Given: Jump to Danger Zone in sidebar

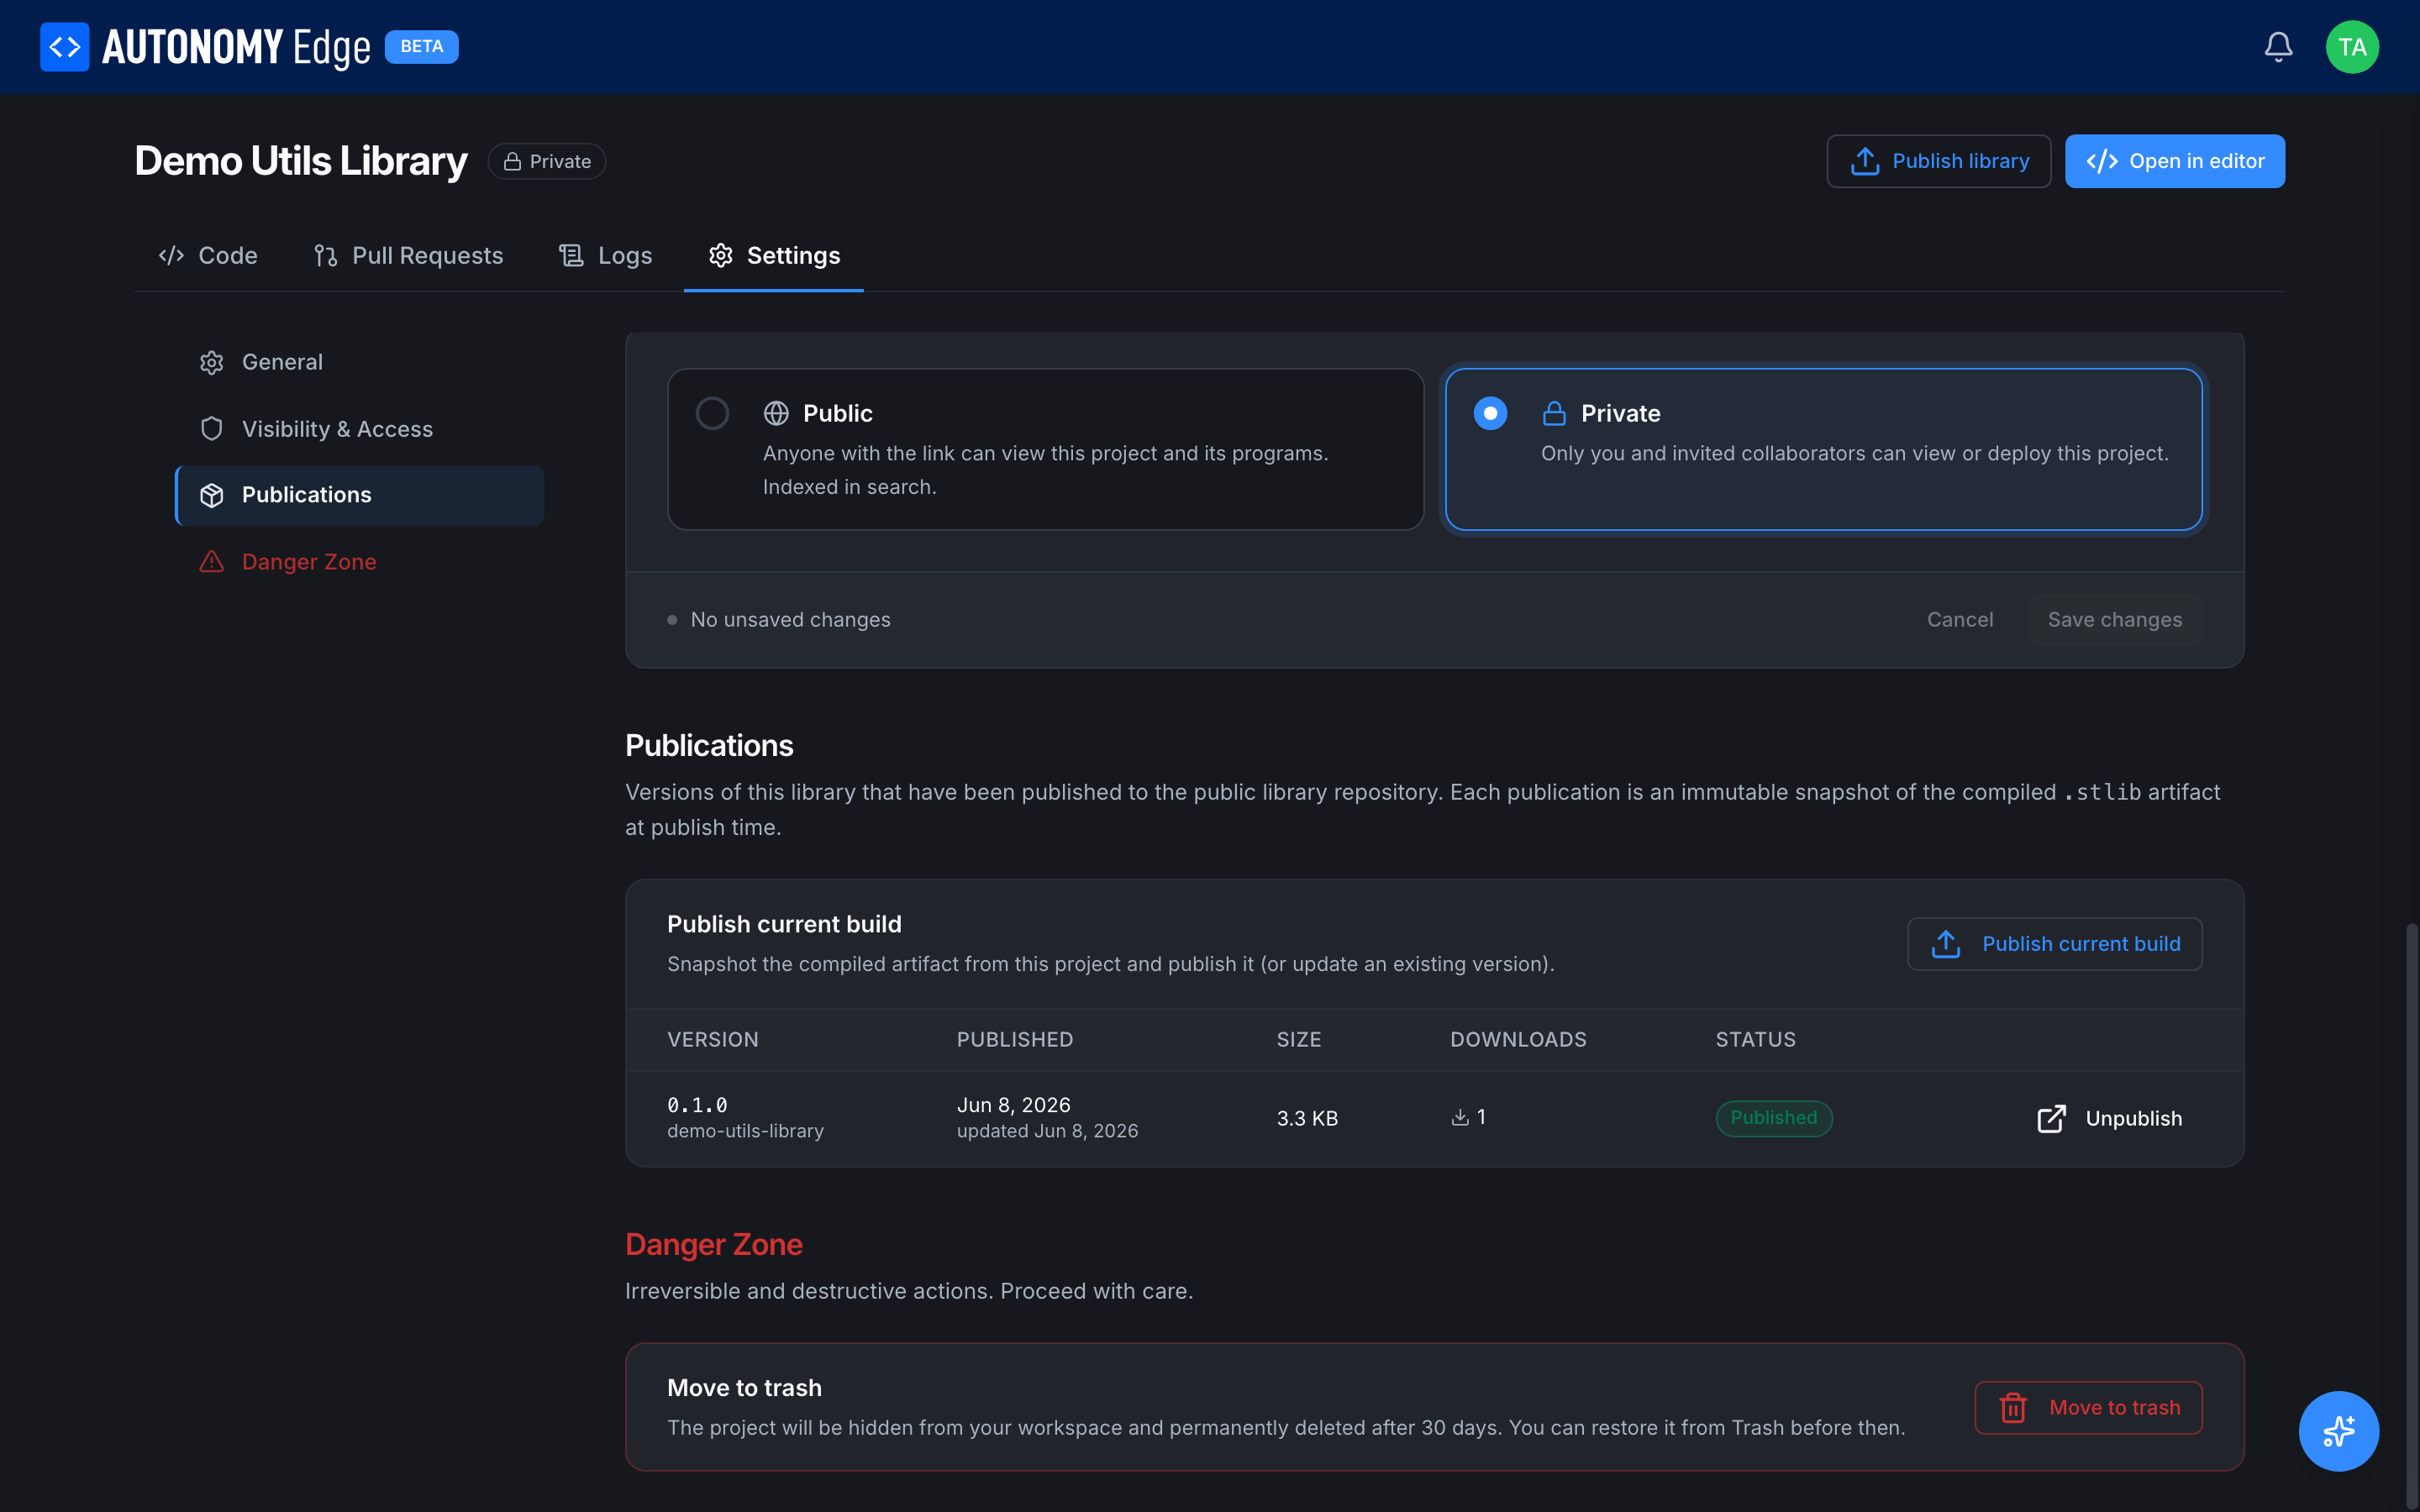Looking at the screenshot, I should coord(360,562).
